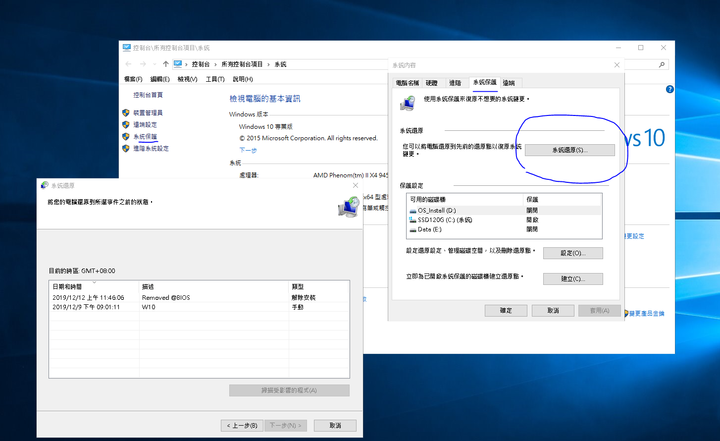Open the 檢視(V) menu
The image size is (720, 441).
coord(187,79)
